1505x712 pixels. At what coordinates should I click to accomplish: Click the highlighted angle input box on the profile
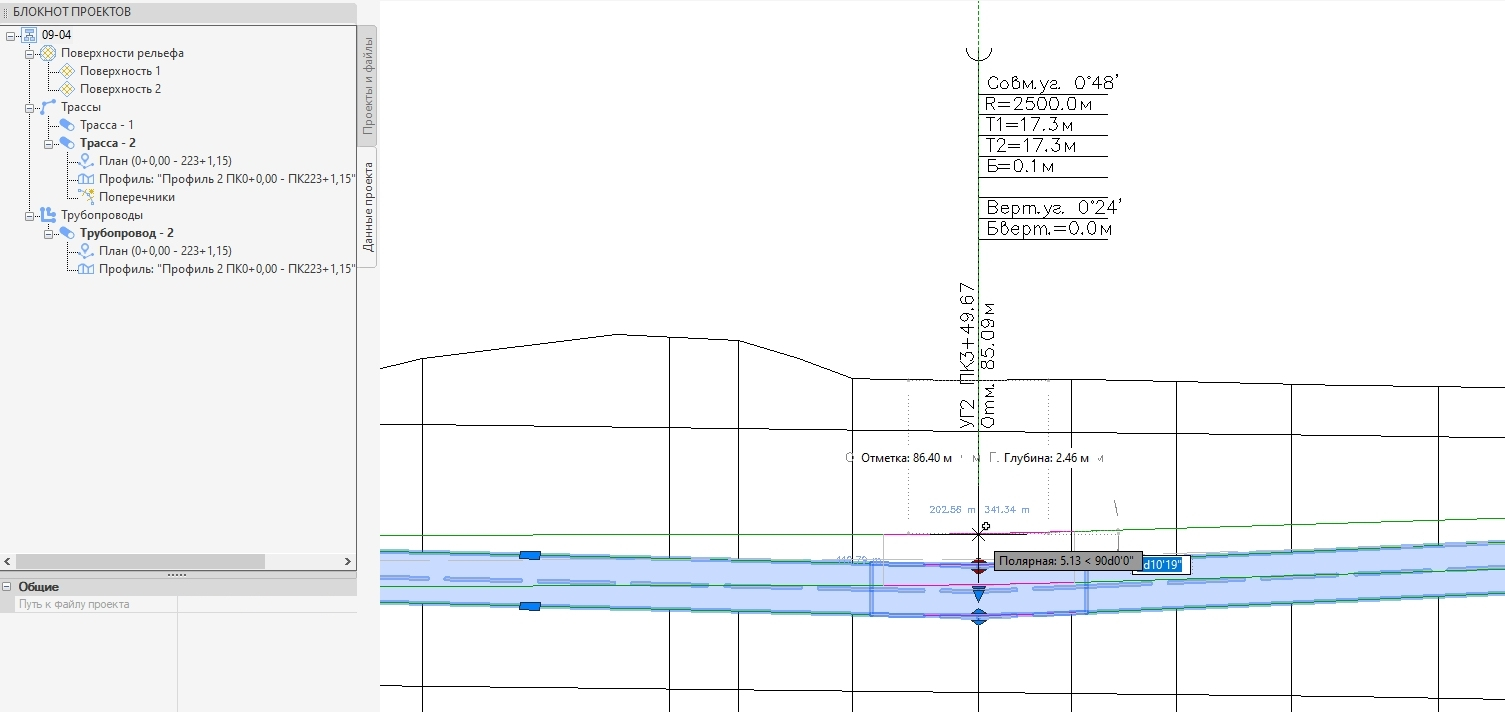[x=1160, y=565]
